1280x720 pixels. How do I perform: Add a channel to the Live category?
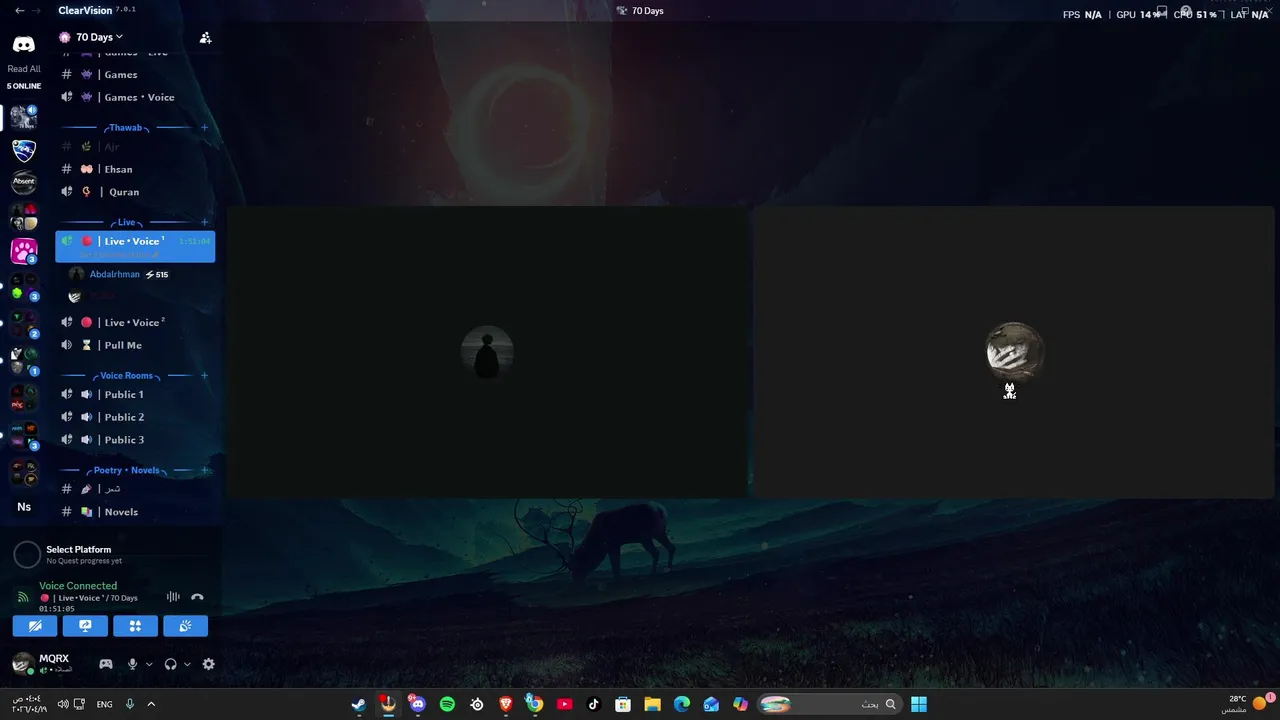tap(204, 222)
